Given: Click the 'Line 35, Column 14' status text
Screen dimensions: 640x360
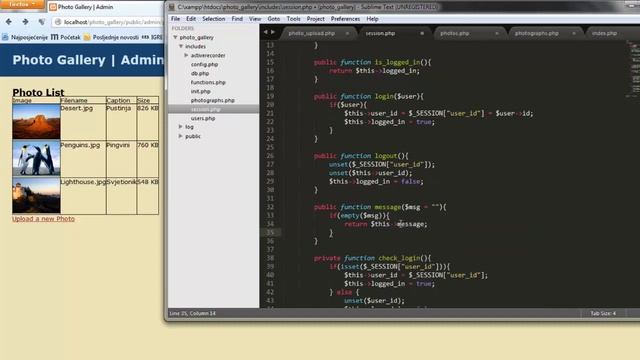Looking at the screenshot, I should click(x=192, y=313).
